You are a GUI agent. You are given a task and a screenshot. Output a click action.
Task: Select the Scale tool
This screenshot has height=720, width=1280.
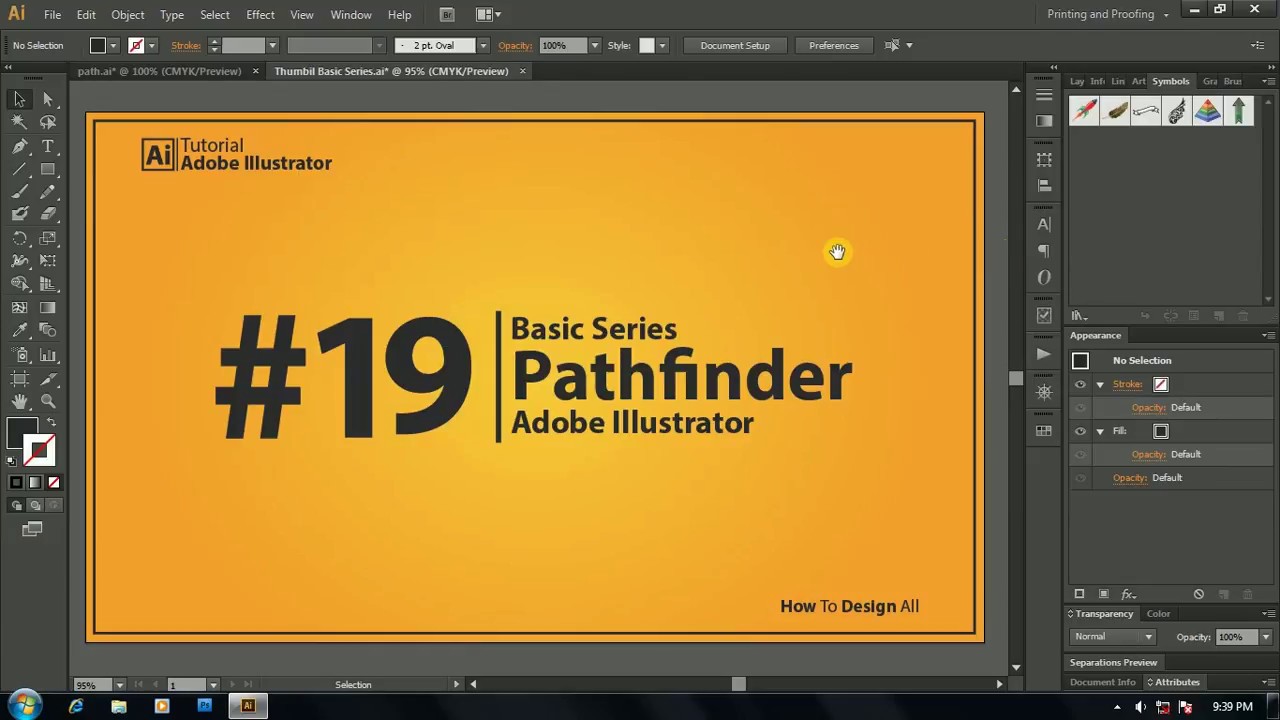(x=48, y=238)
